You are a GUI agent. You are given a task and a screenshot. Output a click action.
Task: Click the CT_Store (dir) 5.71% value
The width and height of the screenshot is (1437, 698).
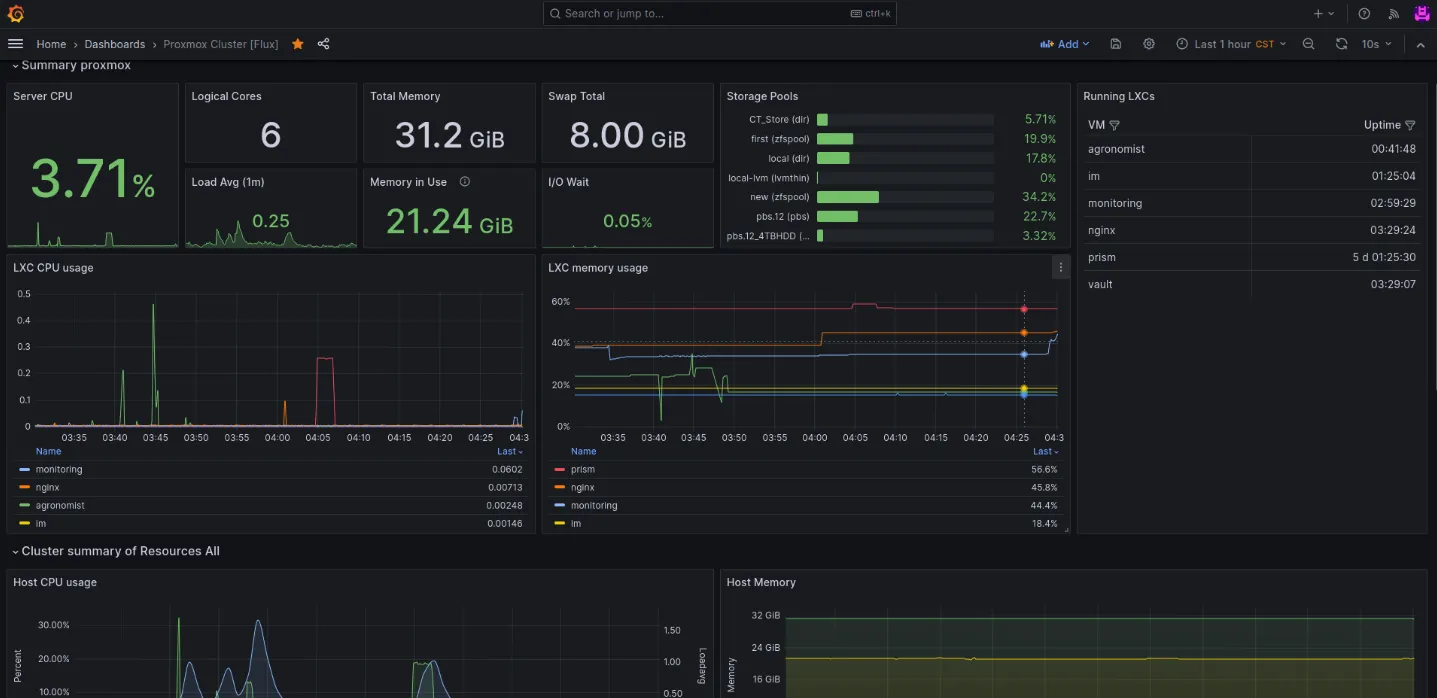point(1040,119)
